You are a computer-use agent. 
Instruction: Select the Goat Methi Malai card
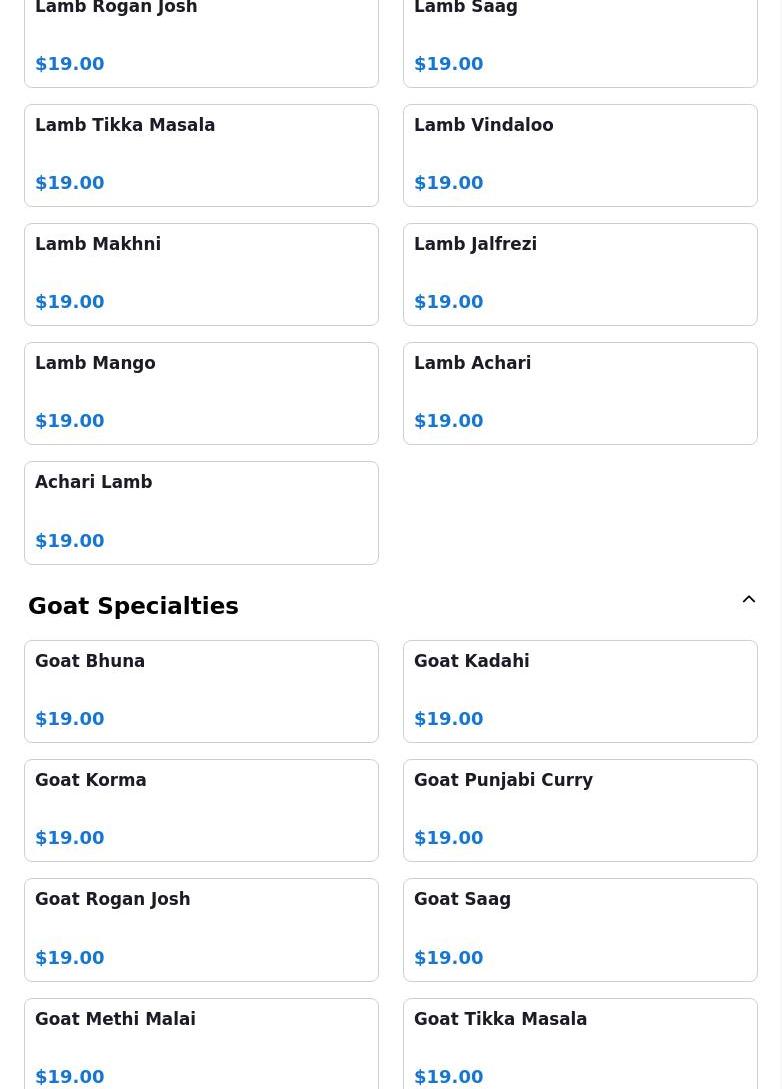coord(201,1045)
